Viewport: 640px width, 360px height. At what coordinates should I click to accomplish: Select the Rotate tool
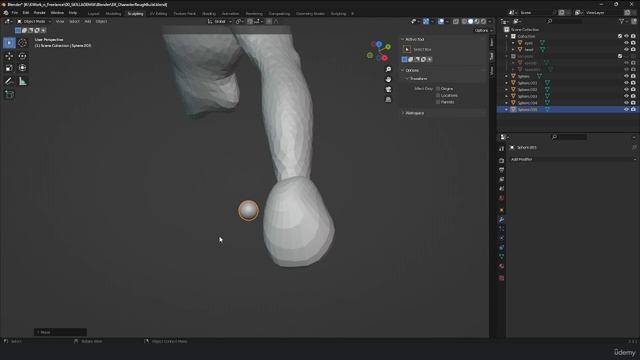(x=22, y=56)
